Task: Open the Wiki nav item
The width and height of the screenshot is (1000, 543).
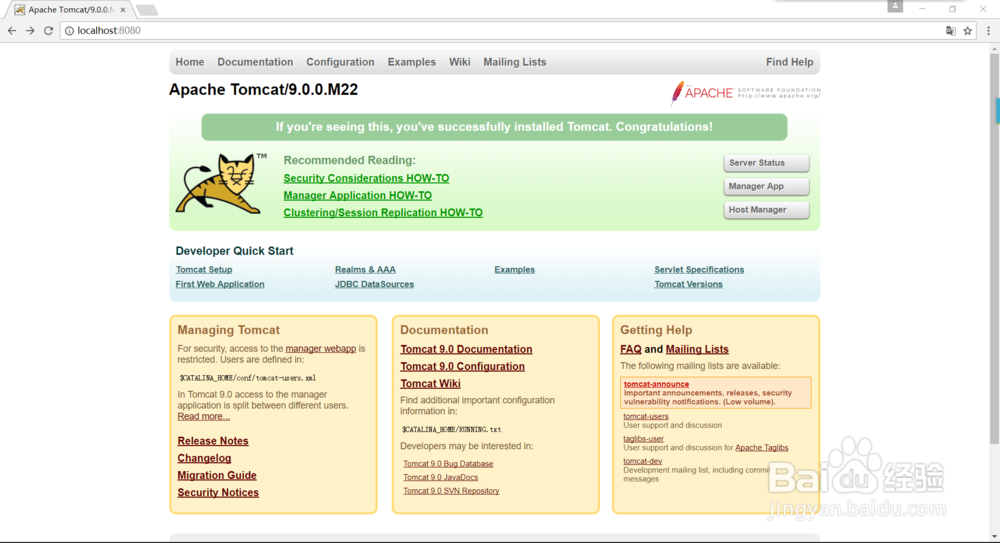Action: pyautogui.click(x=459, y=62)
